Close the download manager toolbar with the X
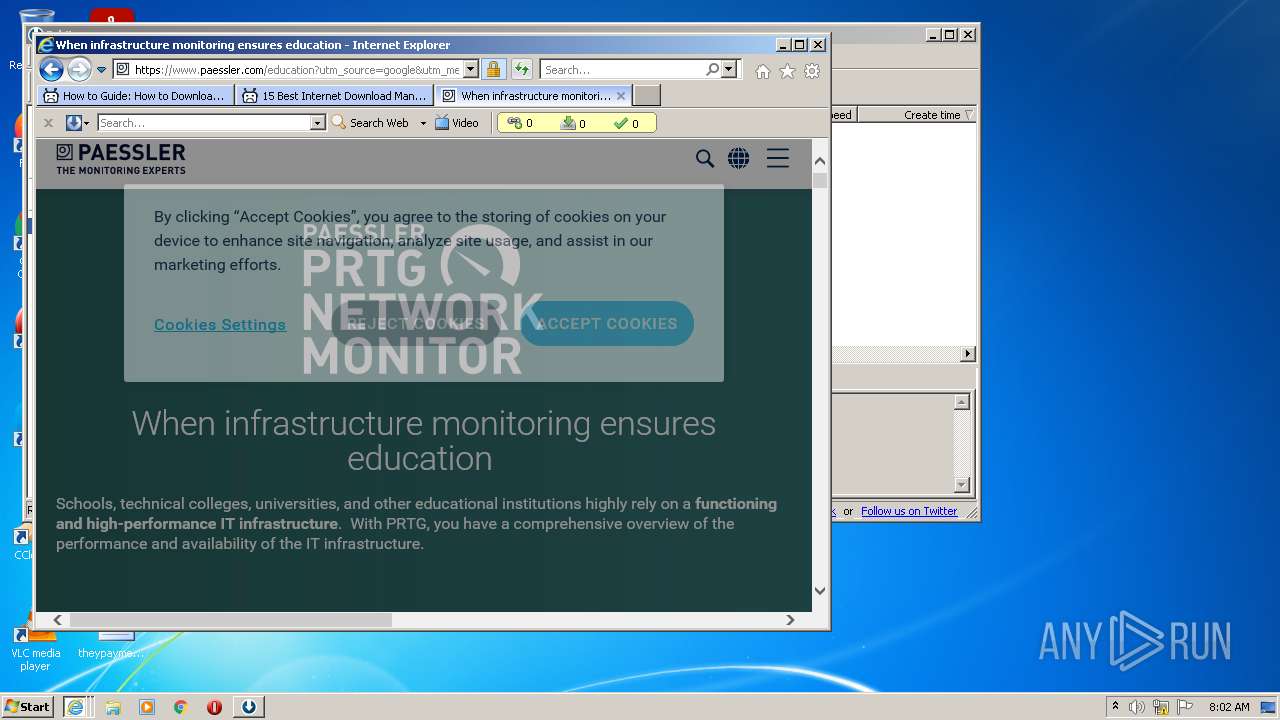The image size is (1280, 720). (48, 123)
